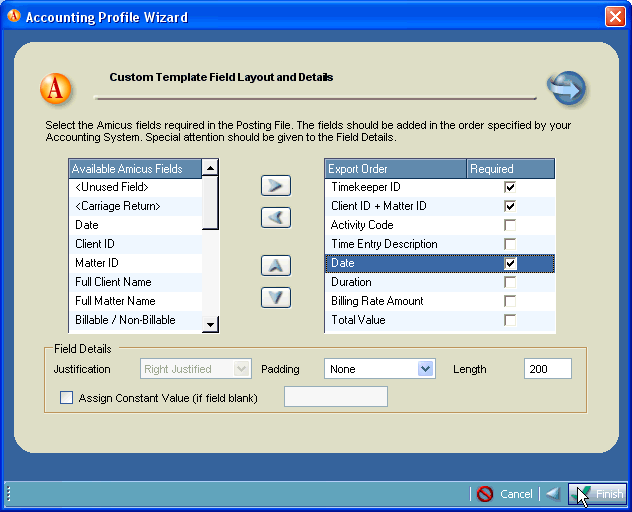Image resolution: width=632 pixels, height=512 pixels.
Task: Click the red Cancel icon
Action: pyautogui.click(x=485, y=494)
